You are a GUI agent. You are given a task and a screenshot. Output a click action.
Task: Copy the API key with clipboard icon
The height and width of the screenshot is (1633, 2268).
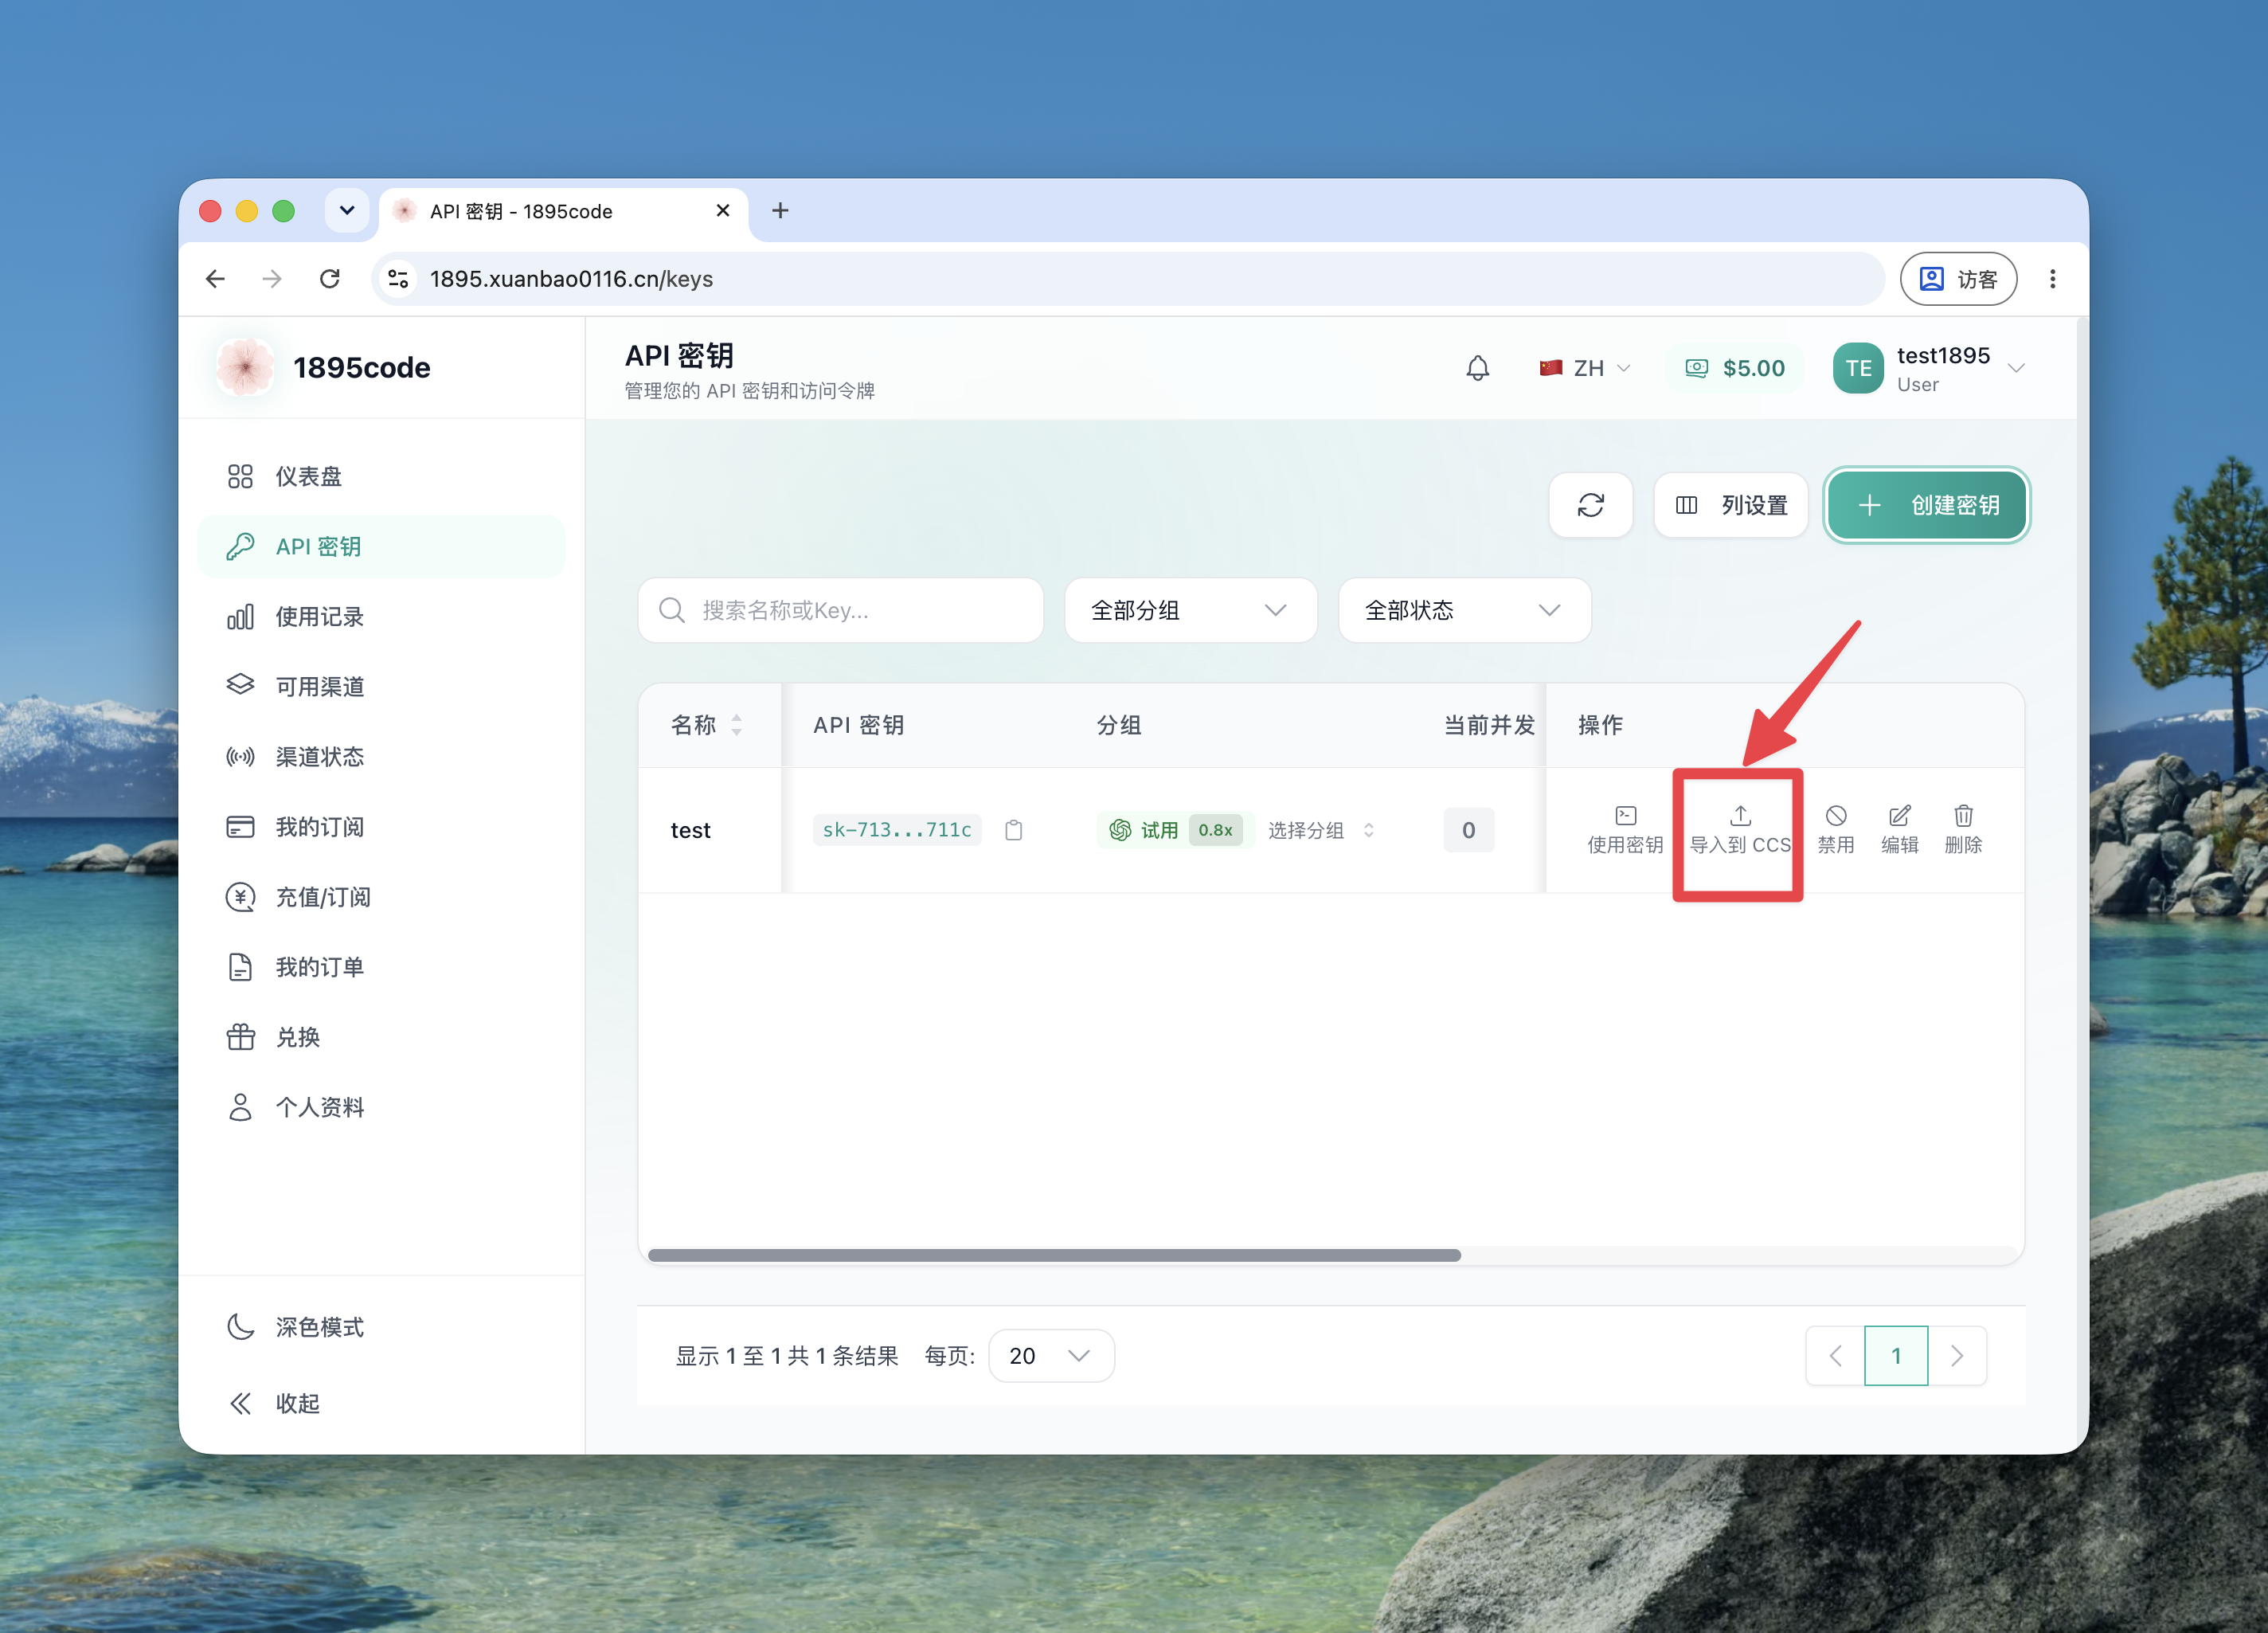tap(1013, 830)
